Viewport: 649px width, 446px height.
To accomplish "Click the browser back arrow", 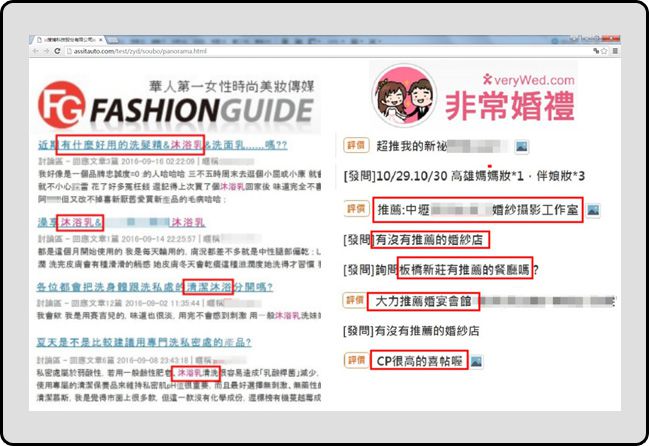I will [x=36, y=51].
